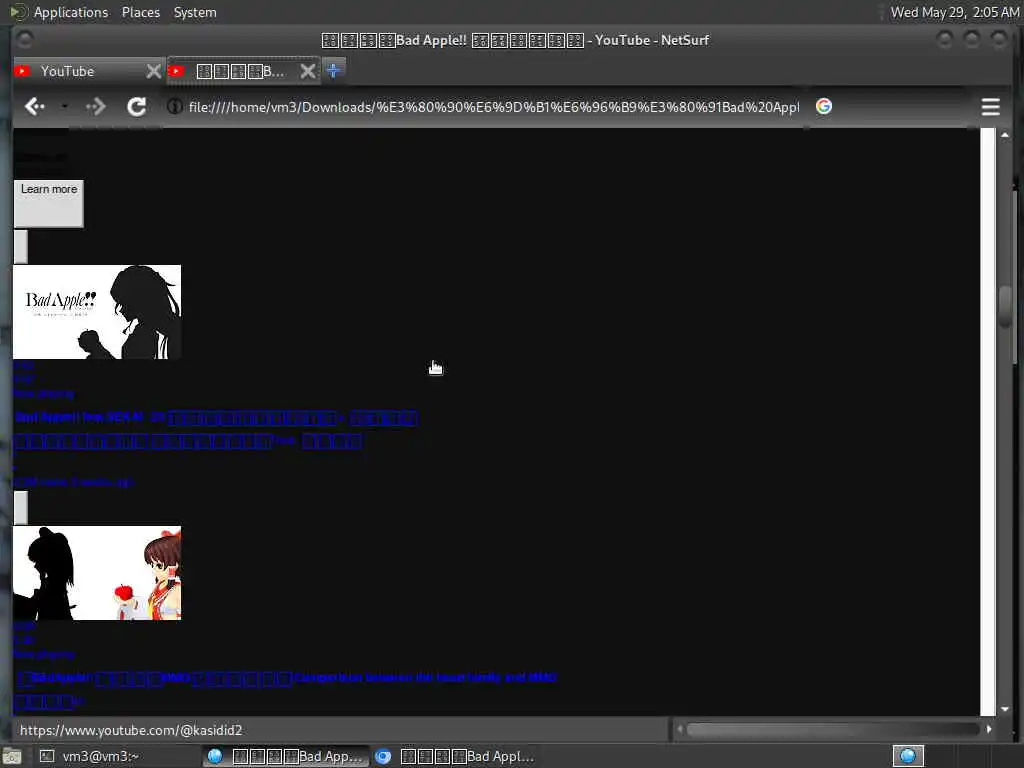
Task: Open the System menu
Action: [195, 12]
